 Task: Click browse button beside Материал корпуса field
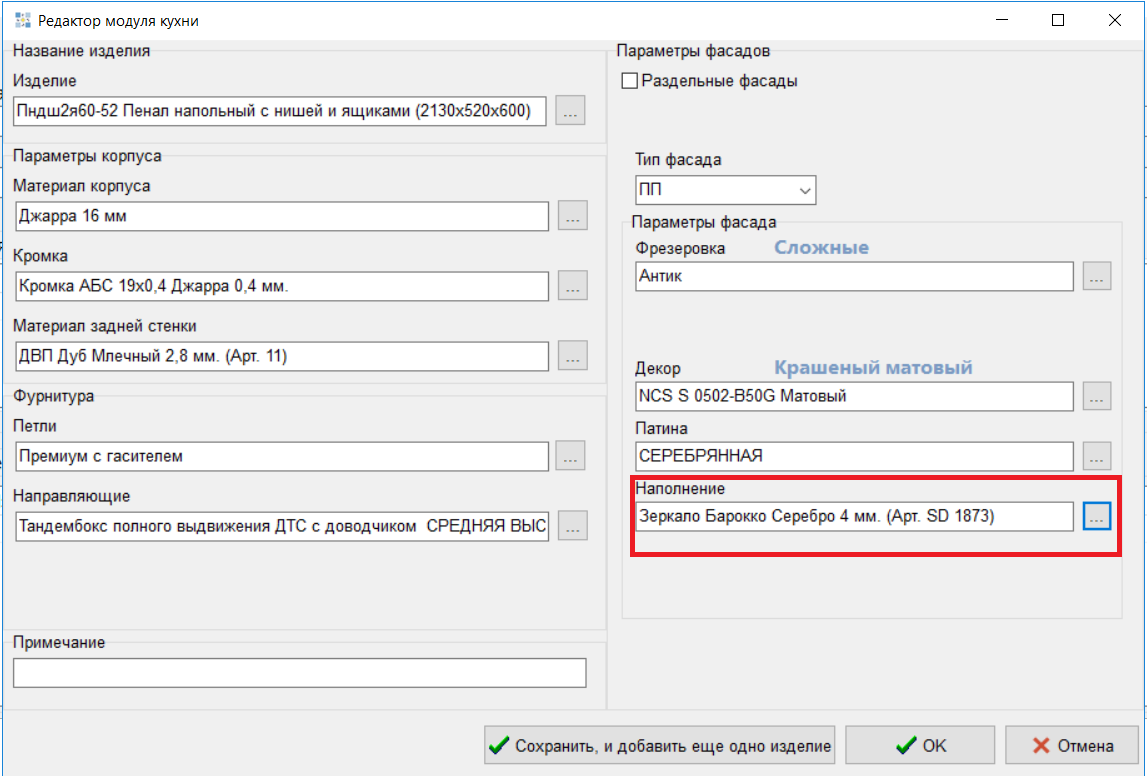tap(572, 216)
